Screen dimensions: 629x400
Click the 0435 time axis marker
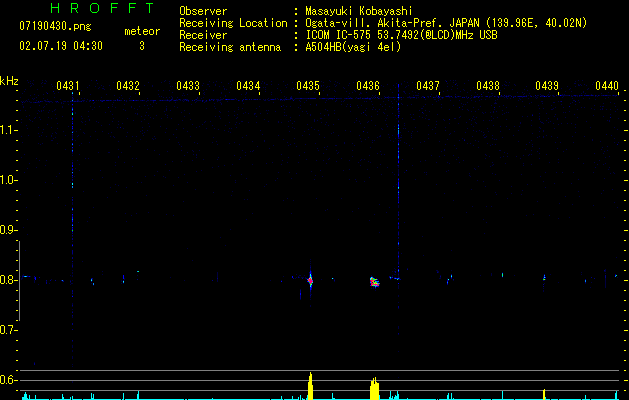(308, 85)
